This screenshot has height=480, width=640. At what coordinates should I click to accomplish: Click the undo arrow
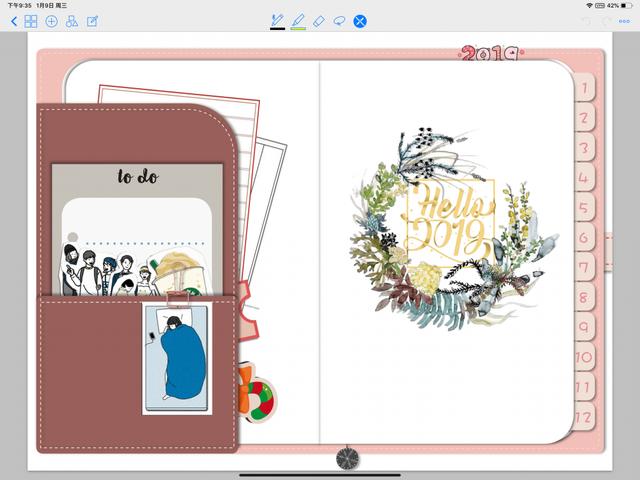coord(586,21)
